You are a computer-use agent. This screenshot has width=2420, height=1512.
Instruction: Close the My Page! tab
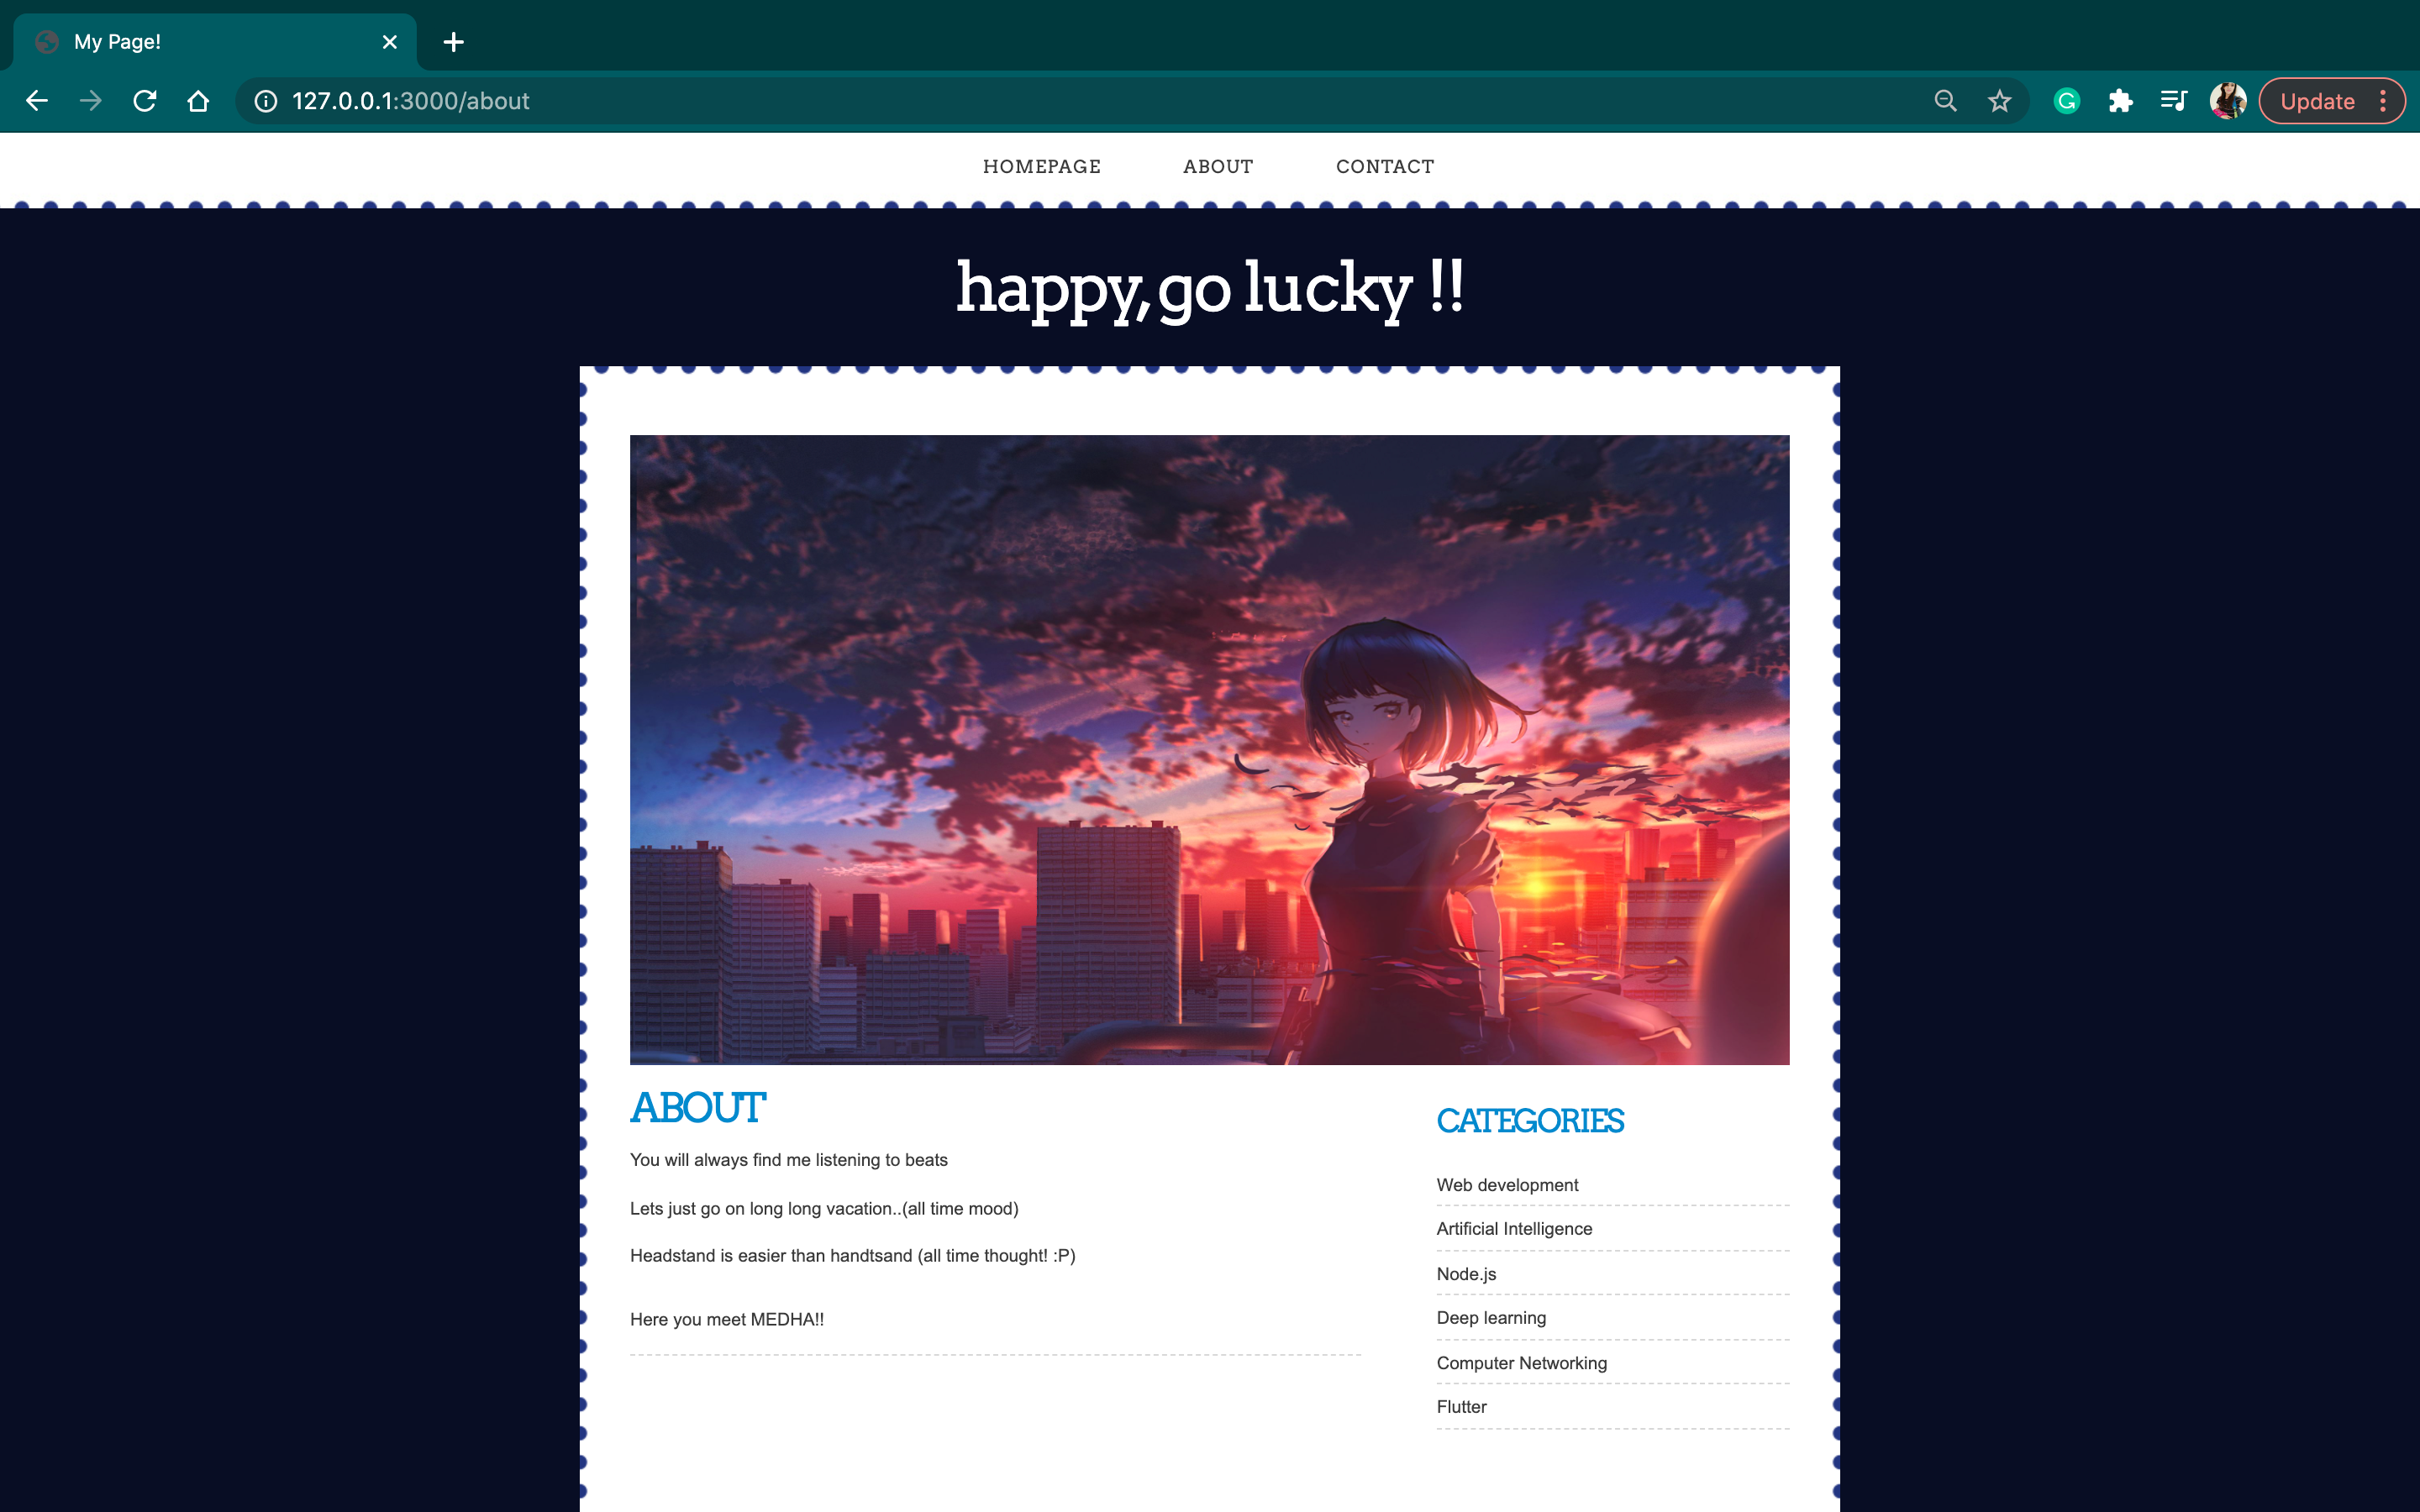[x=390, y=42]
